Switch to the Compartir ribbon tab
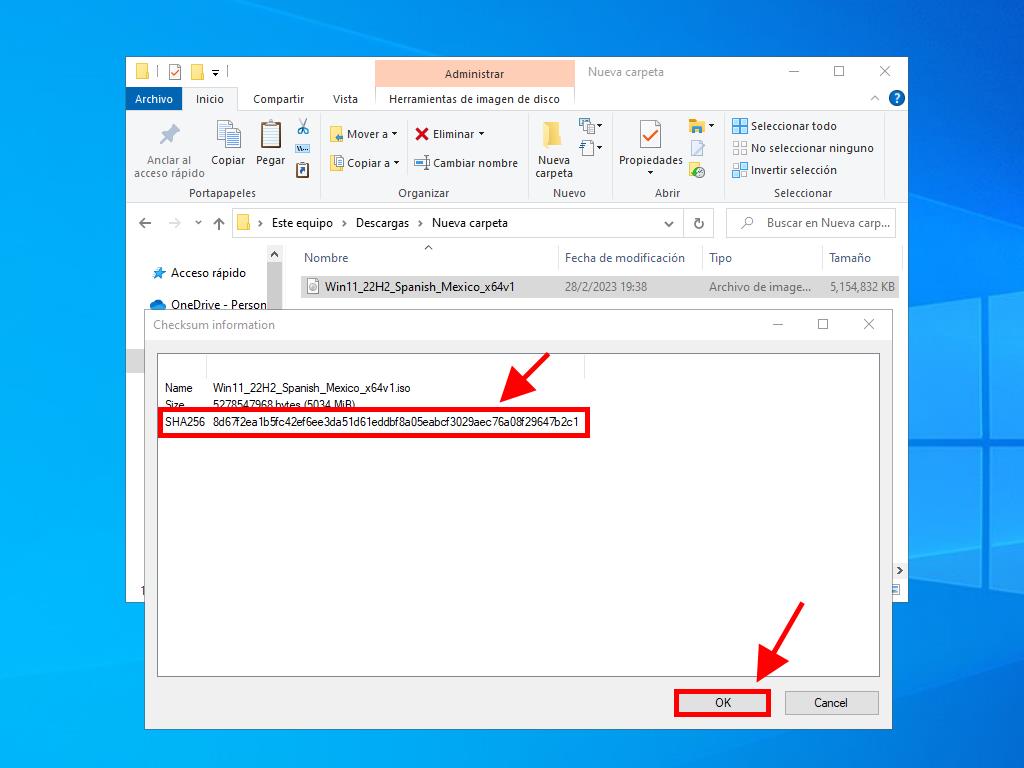This screenshot has height=768, width=1024. [278, 99]
